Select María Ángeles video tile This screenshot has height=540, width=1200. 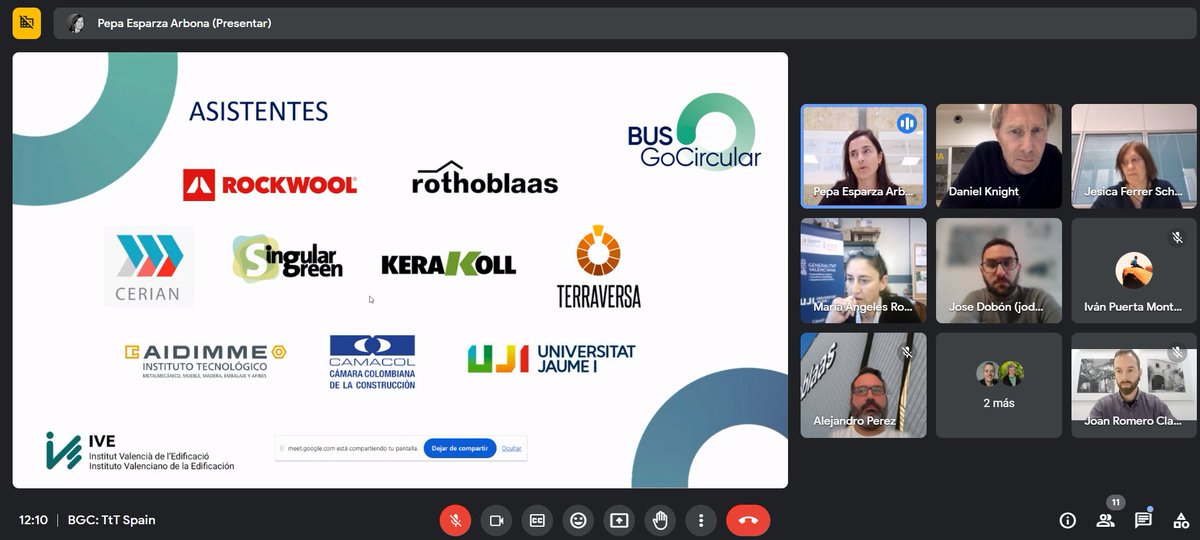tap(863, 270)
